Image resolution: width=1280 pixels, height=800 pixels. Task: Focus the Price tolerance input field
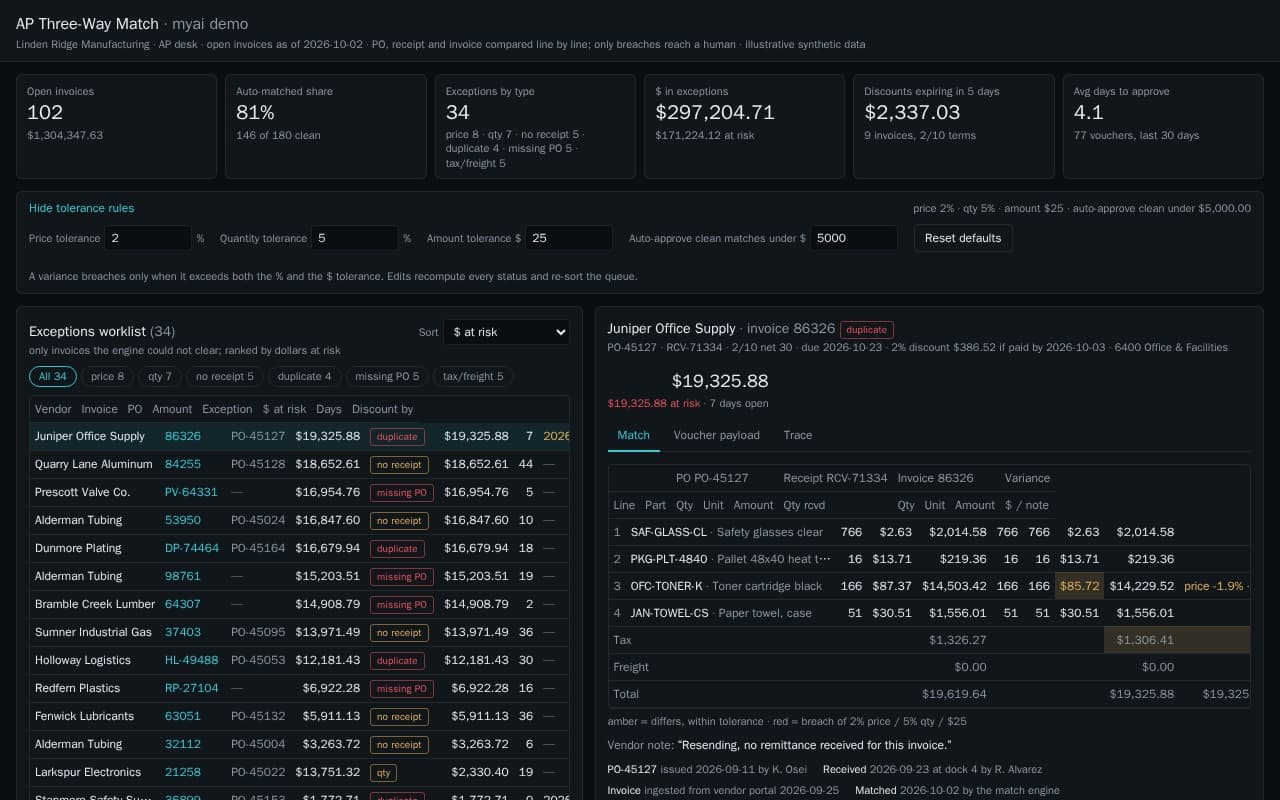(x=148, y=238)
